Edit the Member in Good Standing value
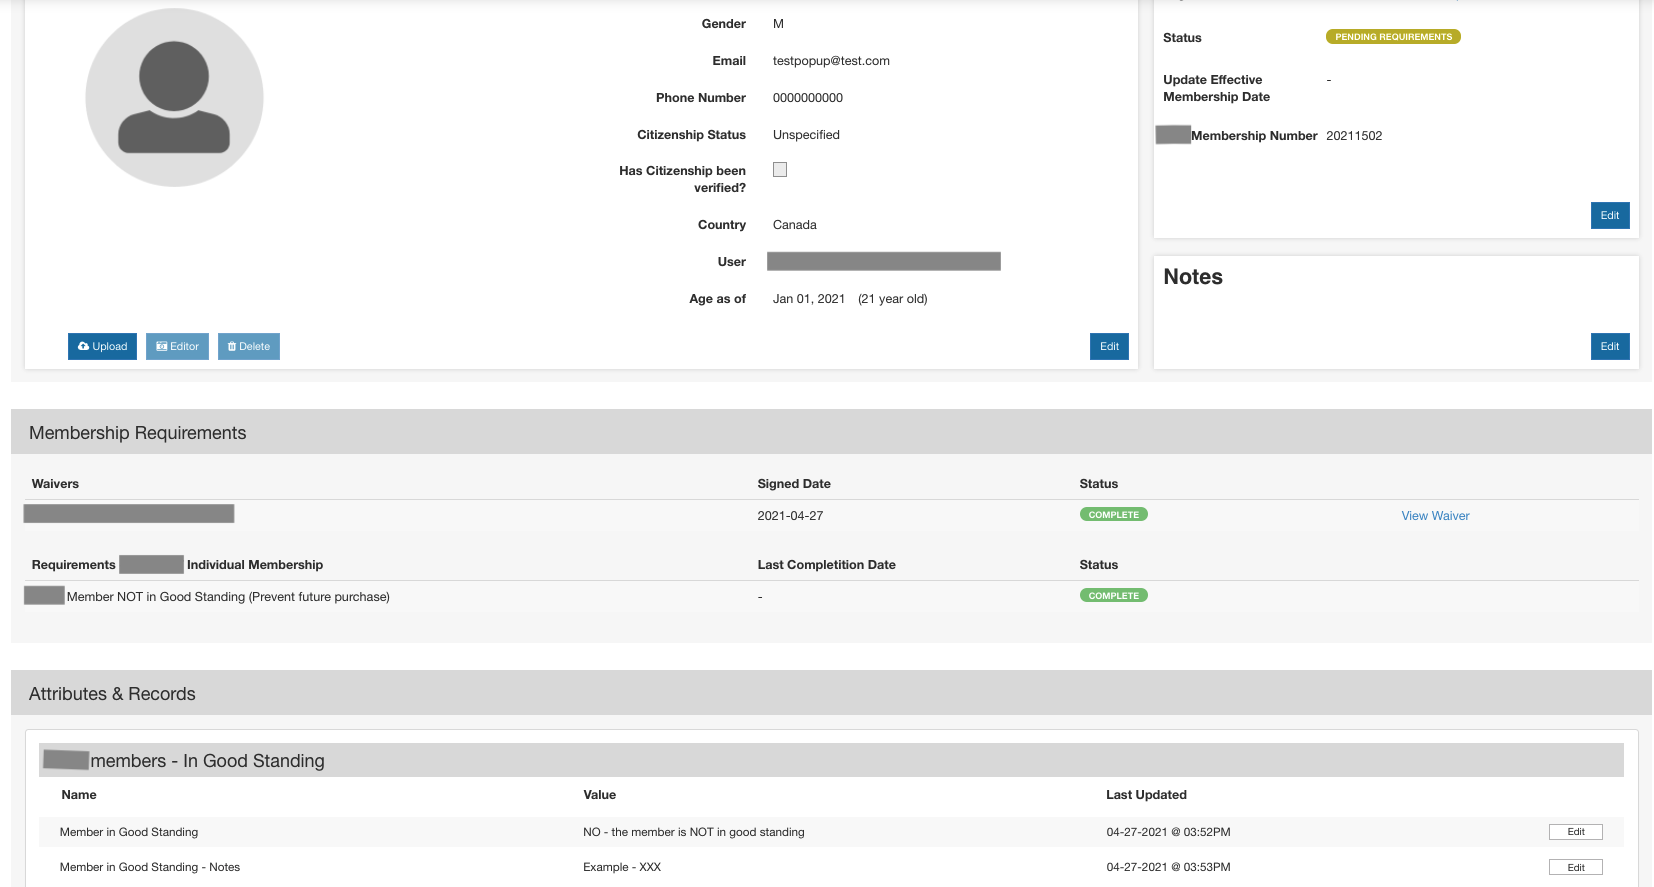Image resolution: width=1654 pixels, height=887 pixels. tap(1575, 832)
